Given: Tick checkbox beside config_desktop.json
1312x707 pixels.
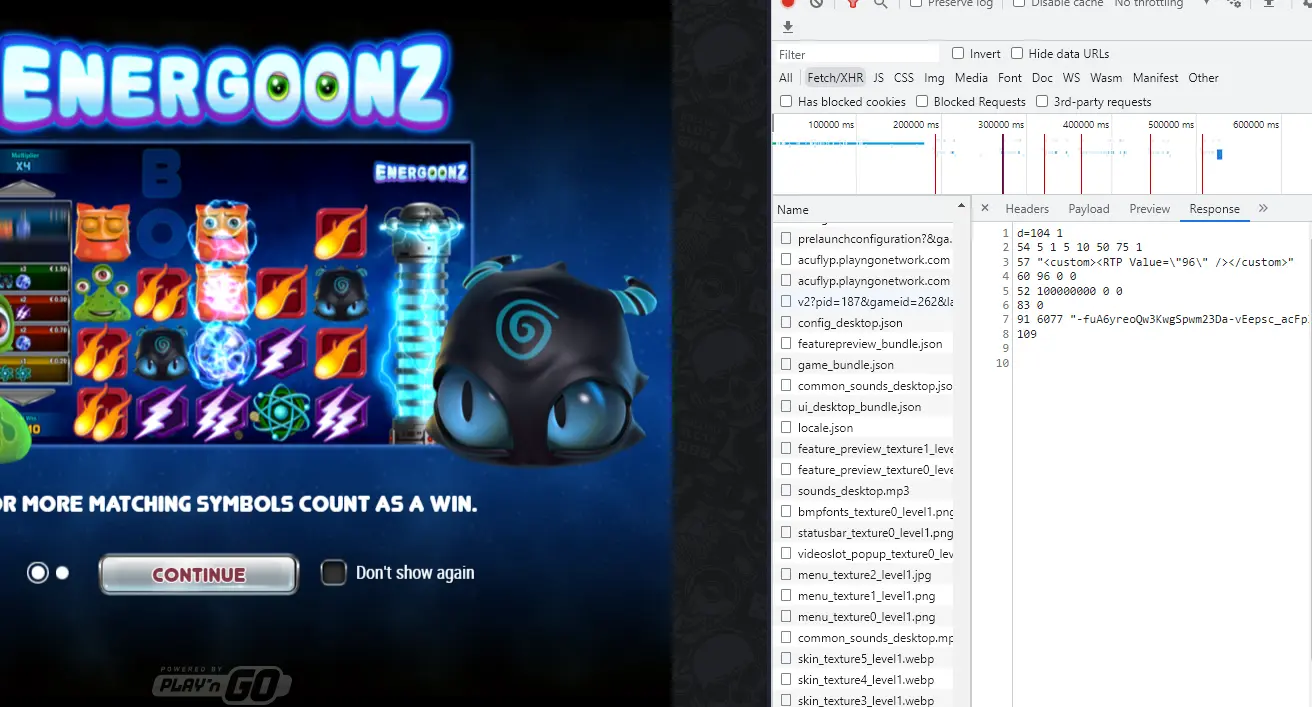Looking at the screenshot, I should (x=787, y=322).
